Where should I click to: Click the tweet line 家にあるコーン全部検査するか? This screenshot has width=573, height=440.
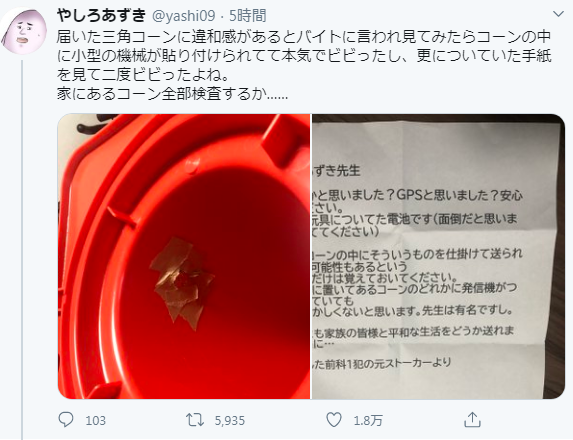point(172,94)
